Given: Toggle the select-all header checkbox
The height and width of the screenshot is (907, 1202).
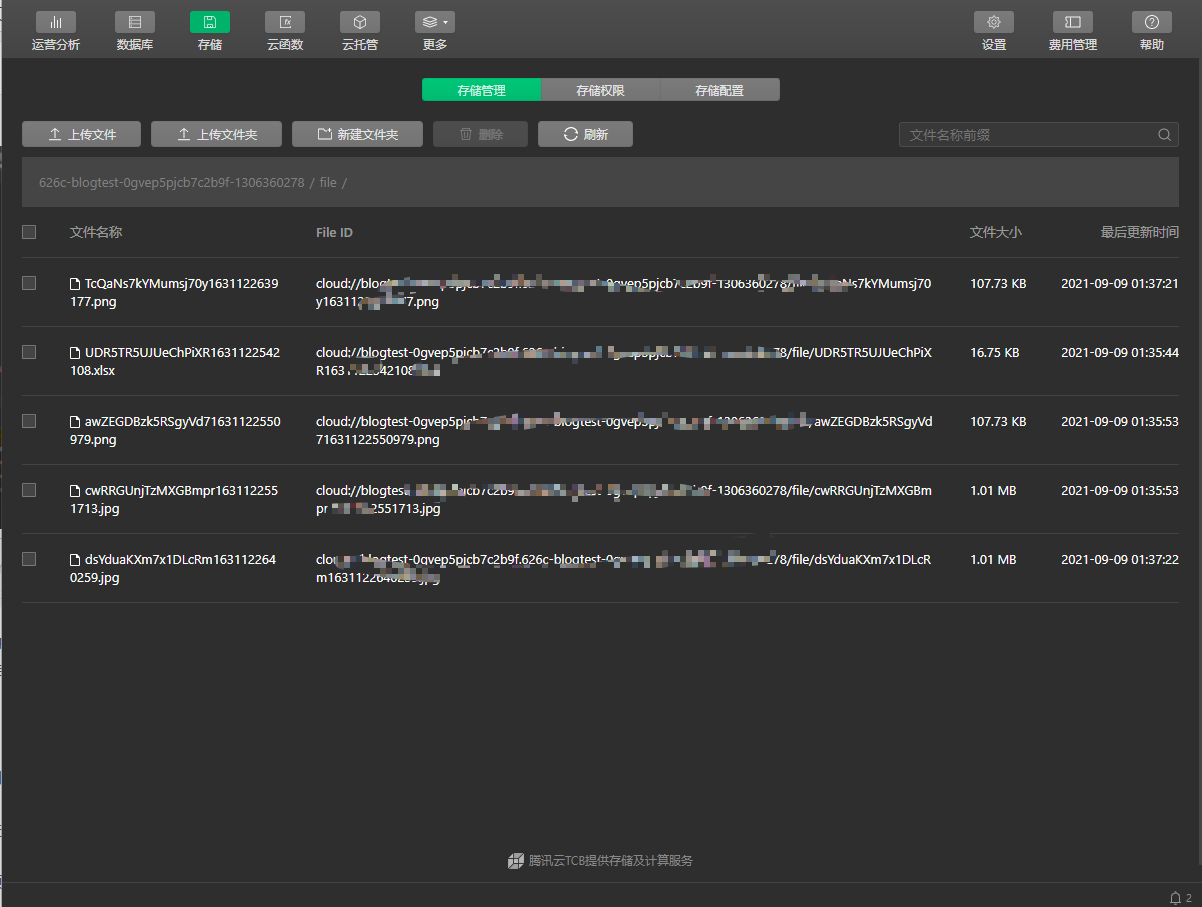Looking at the screenshot, I should (x=29, y=232).
